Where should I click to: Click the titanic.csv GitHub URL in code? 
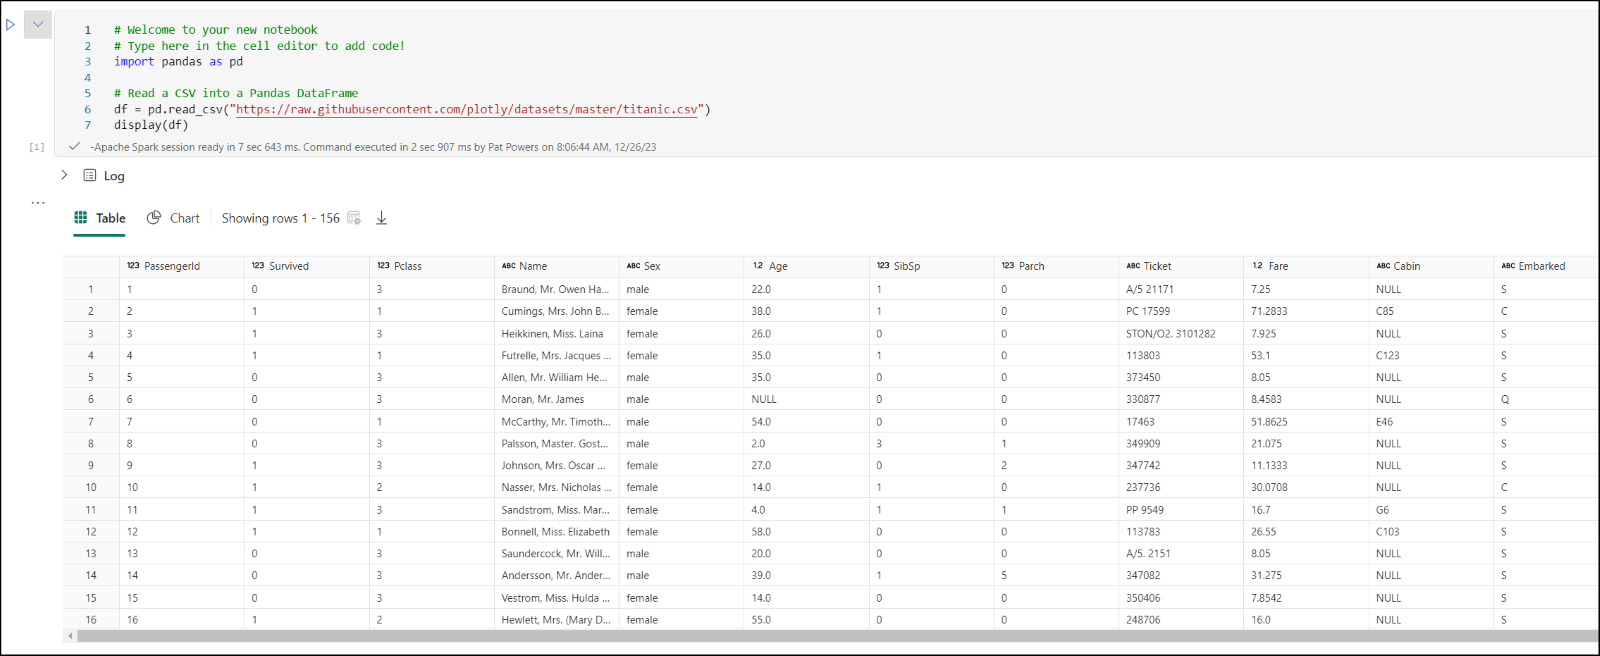point(466,110)
